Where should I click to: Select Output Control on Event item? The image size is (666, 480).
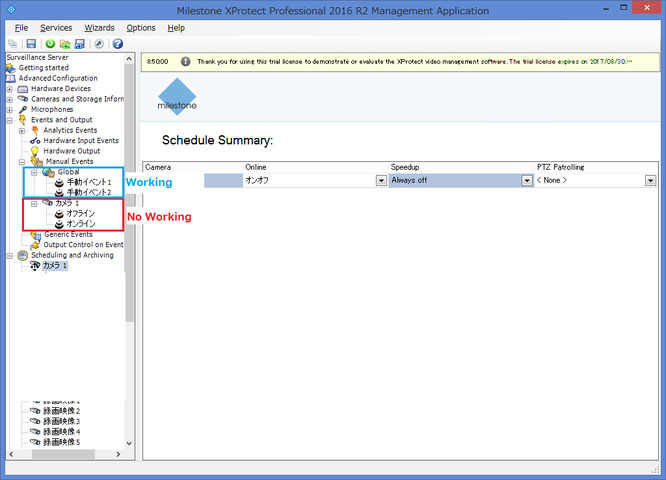pos(83,245)
